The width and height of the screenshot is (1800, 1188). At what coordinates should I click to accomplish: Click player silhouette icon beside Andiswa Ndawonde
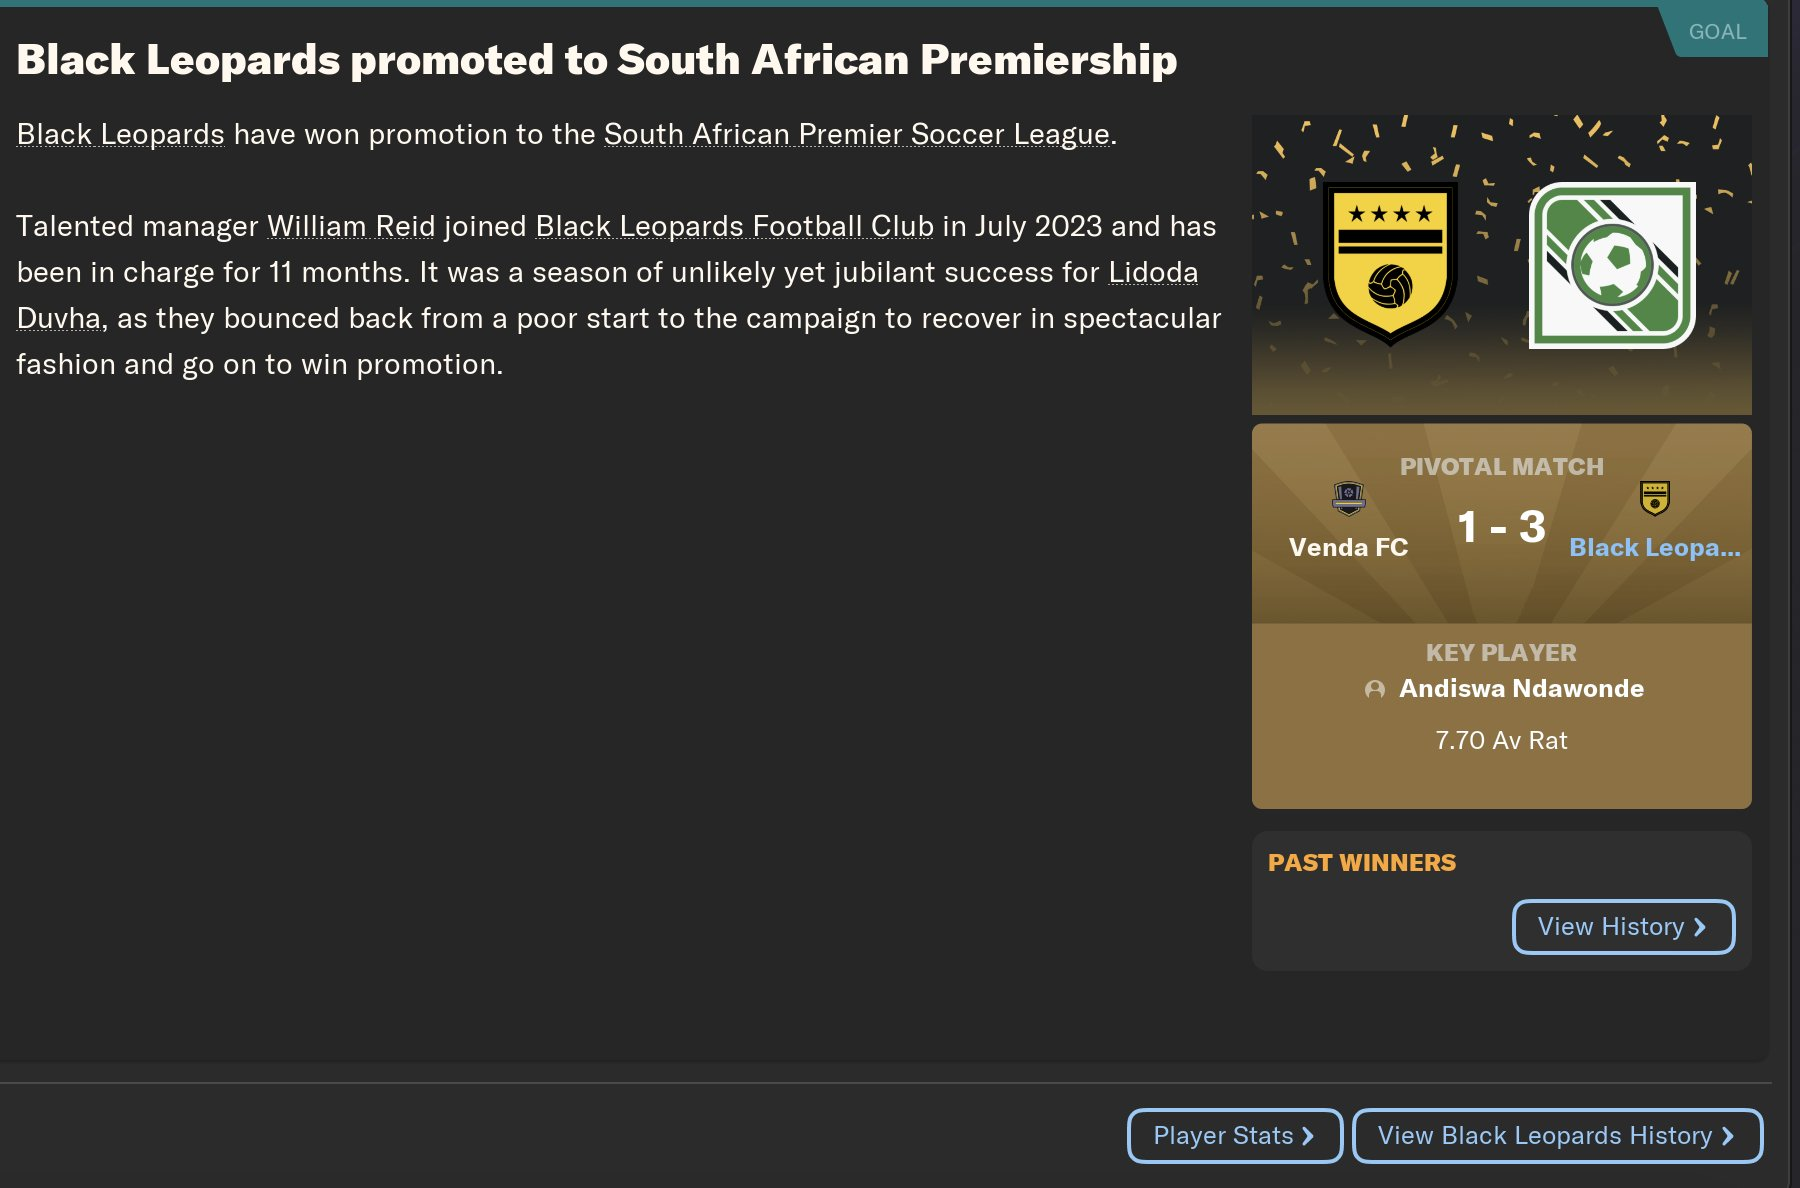pos(1375,689)
